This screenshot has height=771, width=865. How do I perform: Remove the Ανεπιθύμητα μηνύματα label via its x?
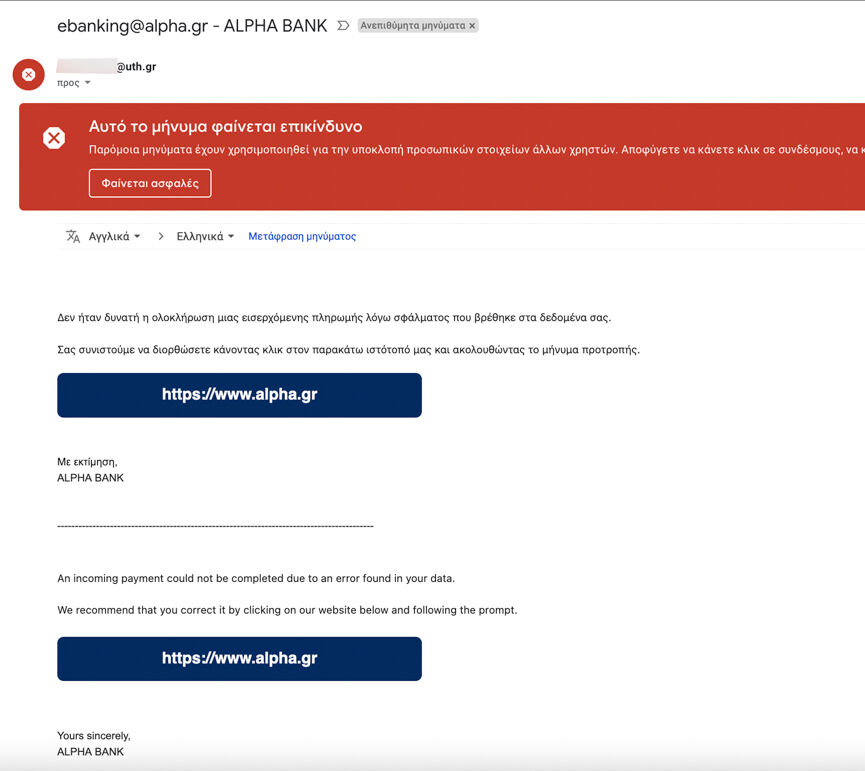point(472,25)
